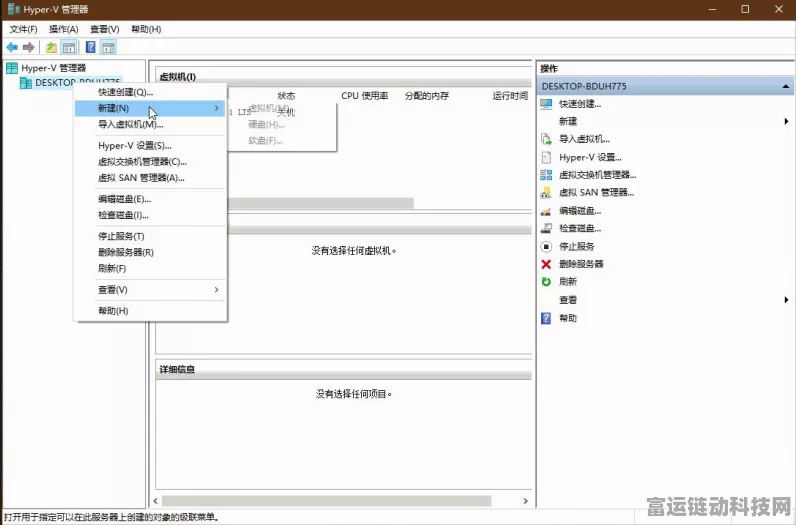Sort by the 分配的内存 column header

pyautogui.click(x=426, y=96)
